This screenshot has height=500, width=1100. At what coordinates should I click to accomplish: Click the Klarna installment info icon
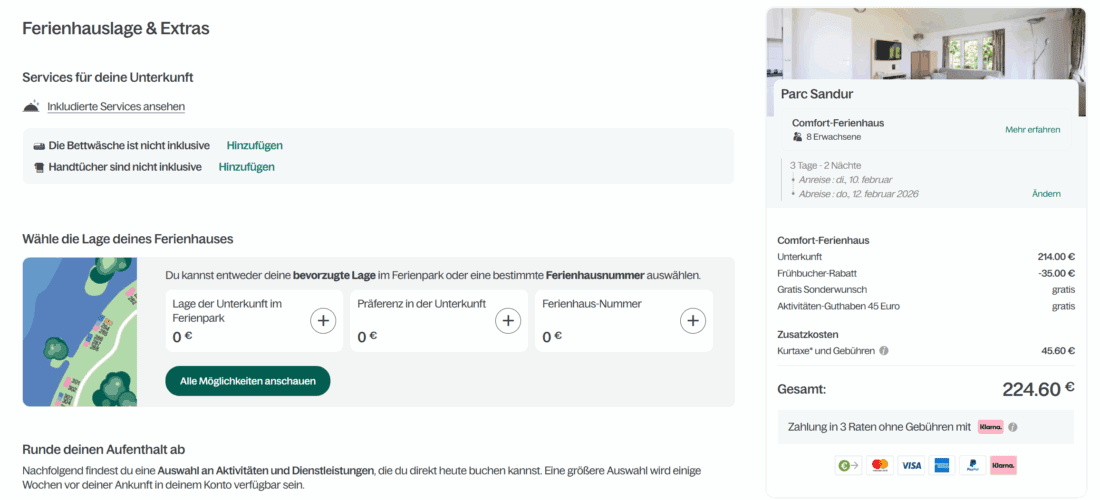coord(1013,427)
